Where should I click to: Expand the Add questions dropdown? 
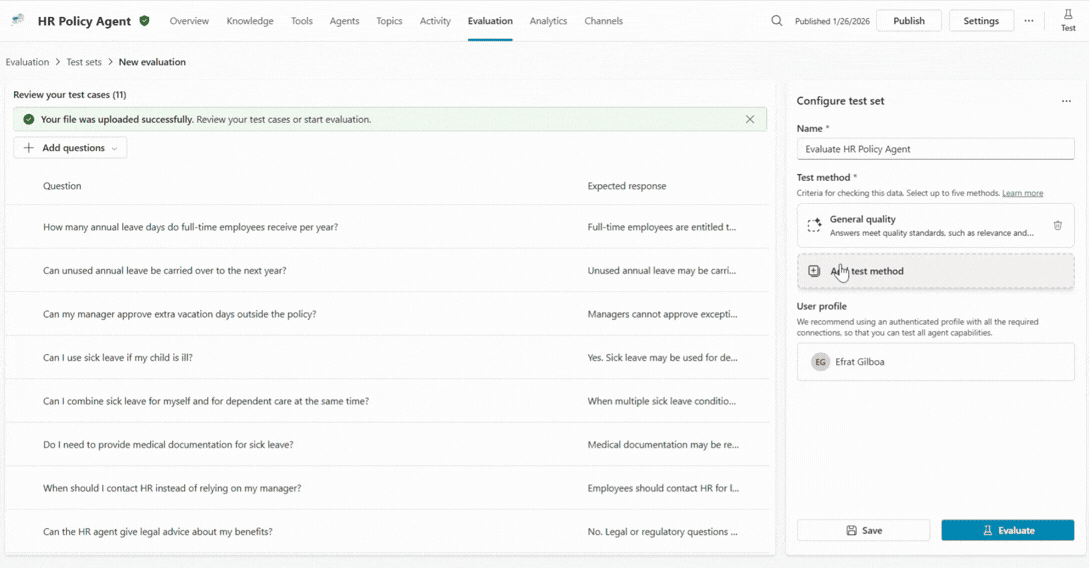(70, 148)
